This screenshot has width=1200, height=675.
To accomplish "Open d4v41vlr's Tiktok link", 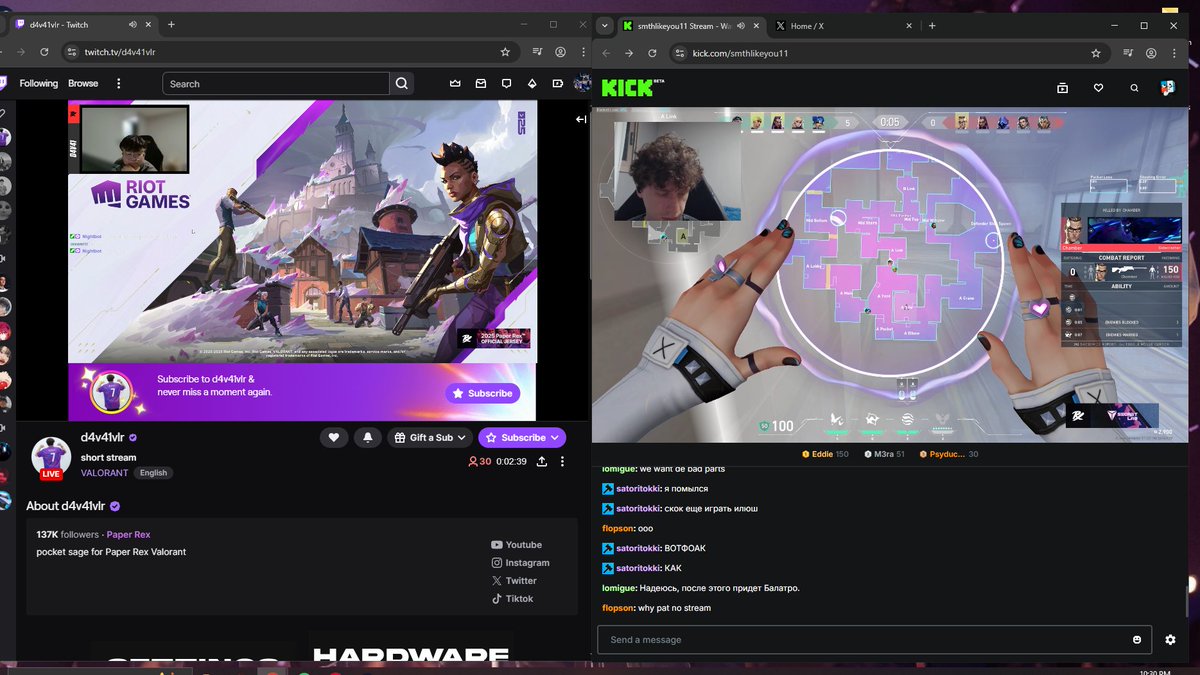I will point(512,599).
